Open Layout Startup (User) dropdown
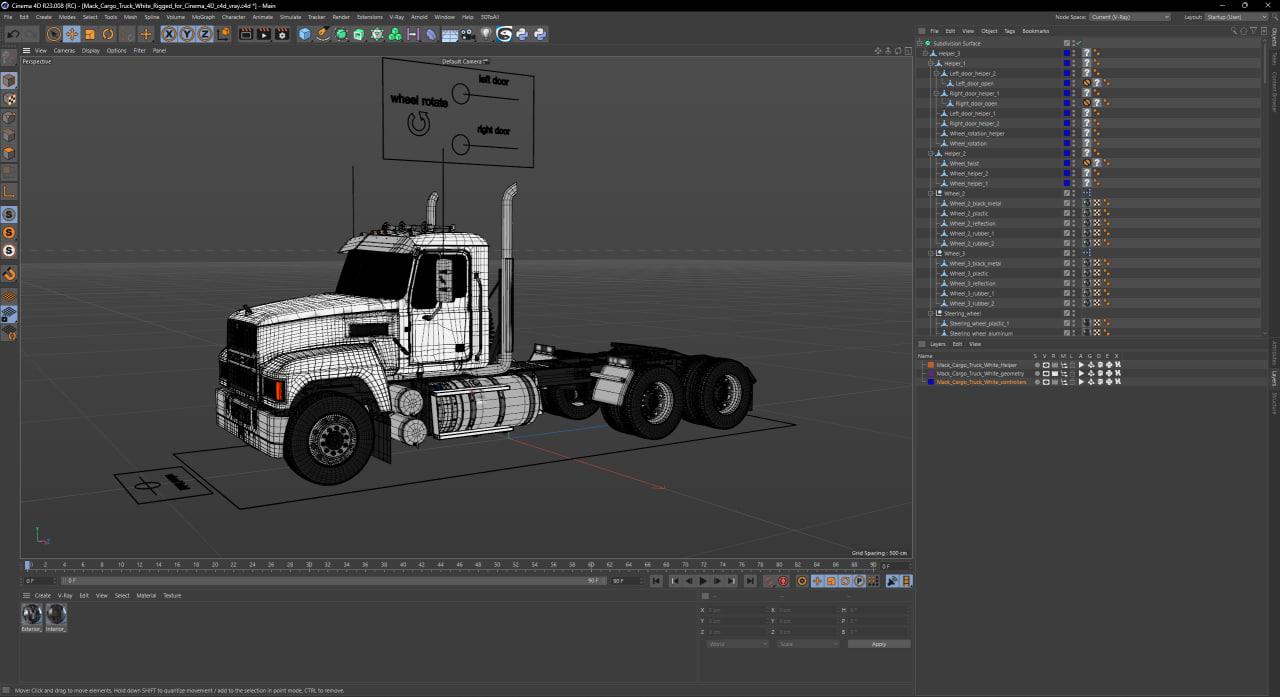The width and height of the screenshot is (1280, 697). coord(1238,17)
